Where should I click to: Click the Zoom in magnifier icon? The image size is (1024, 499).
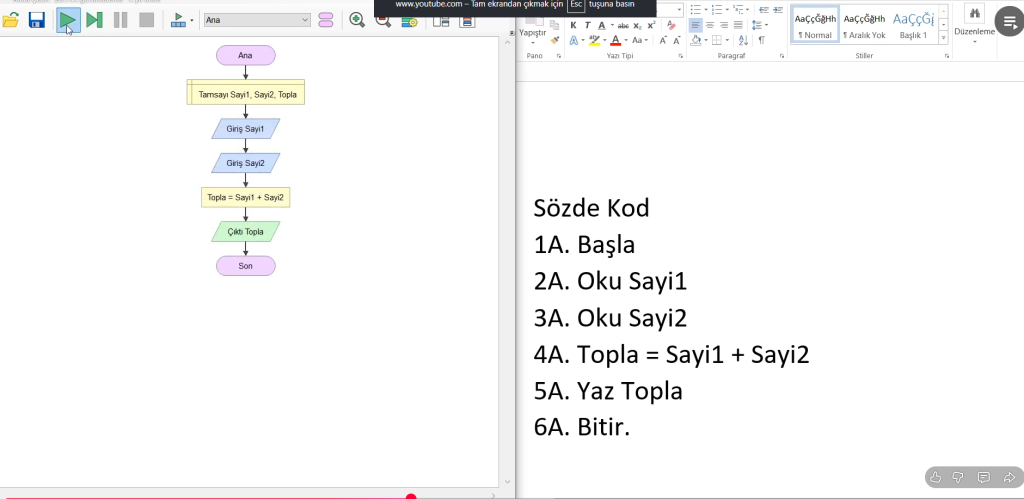pos(357,19)
